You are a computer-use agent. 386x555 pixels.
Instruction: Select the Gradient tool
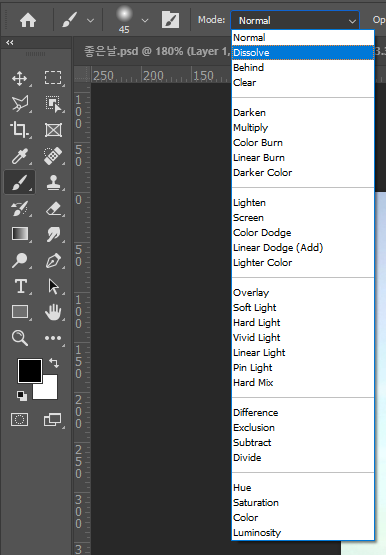[20, 234]
